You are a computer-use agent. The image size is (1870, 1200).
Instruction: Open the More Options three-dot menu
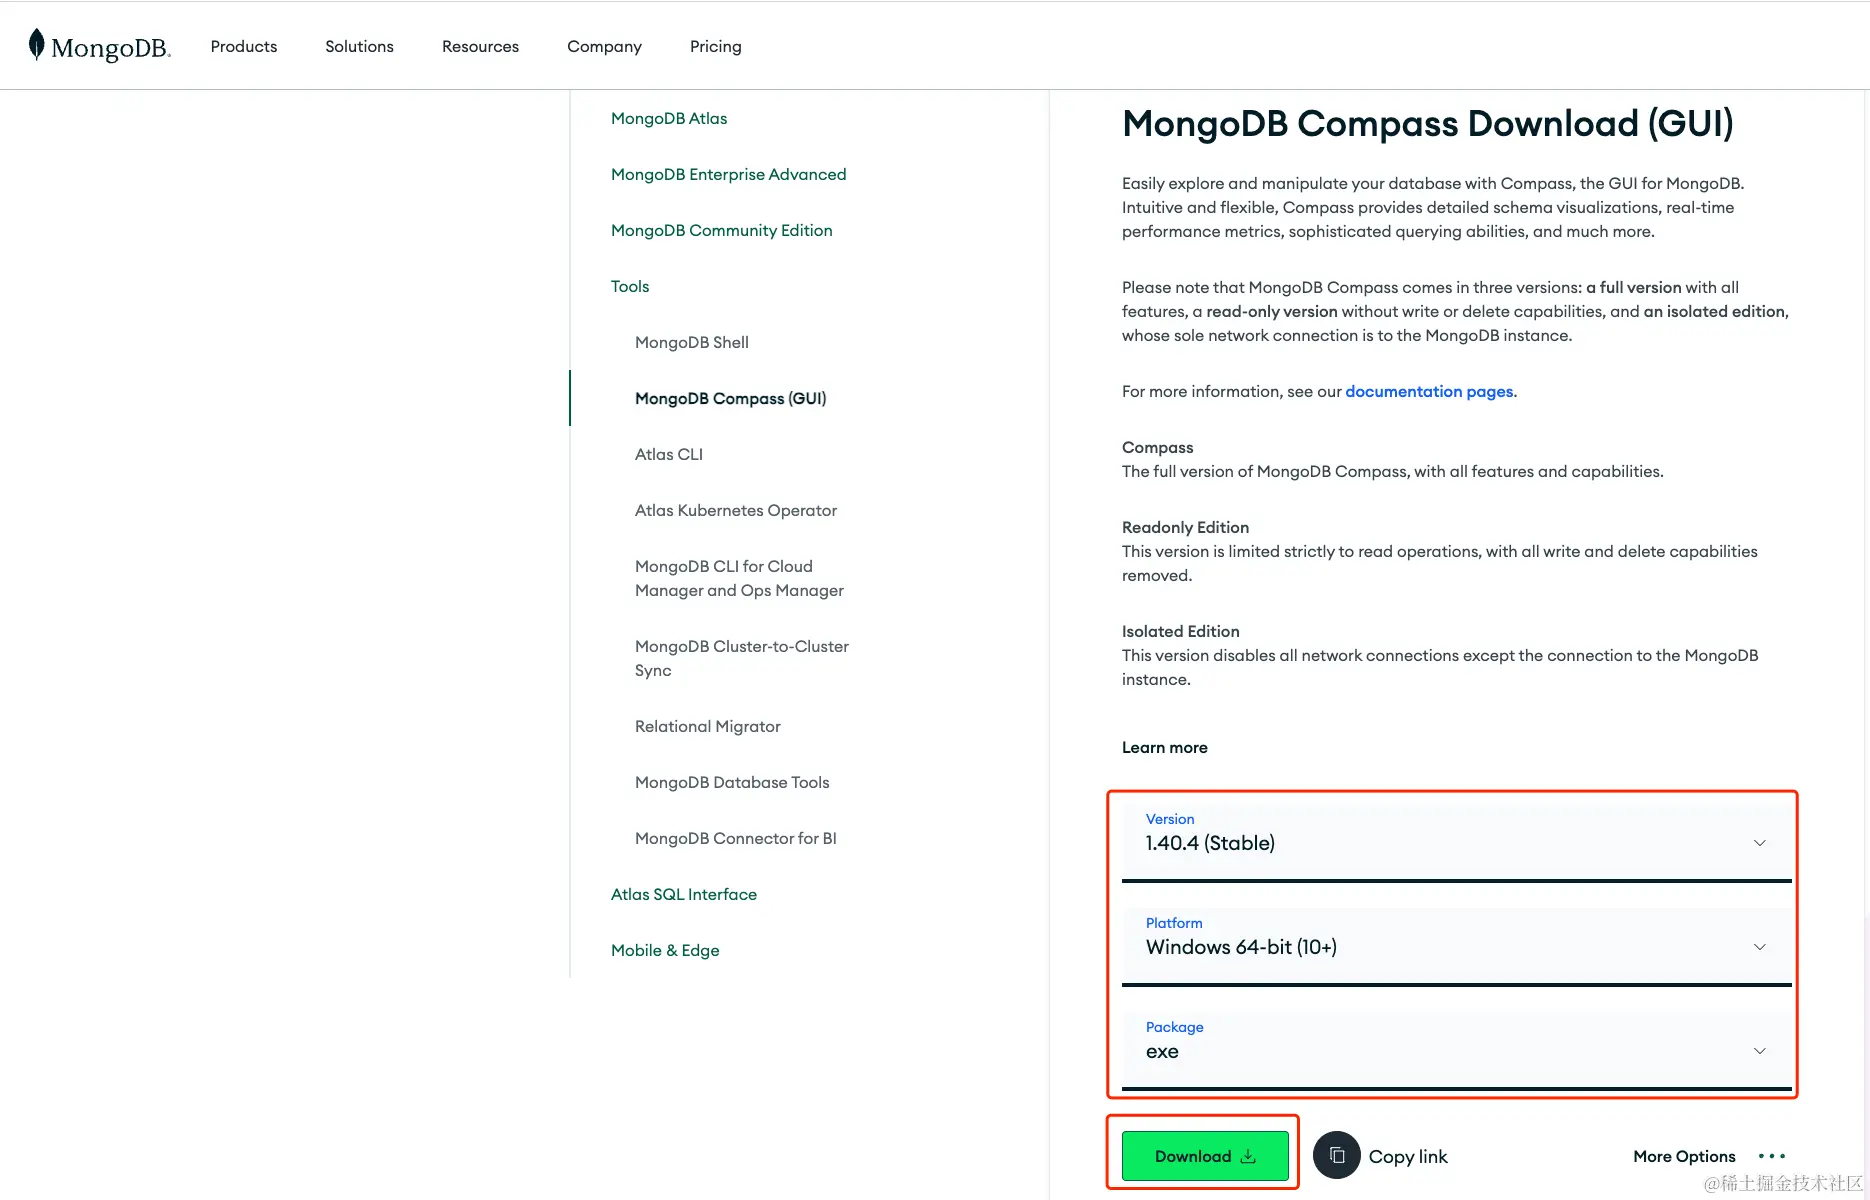point(1772,1156)
